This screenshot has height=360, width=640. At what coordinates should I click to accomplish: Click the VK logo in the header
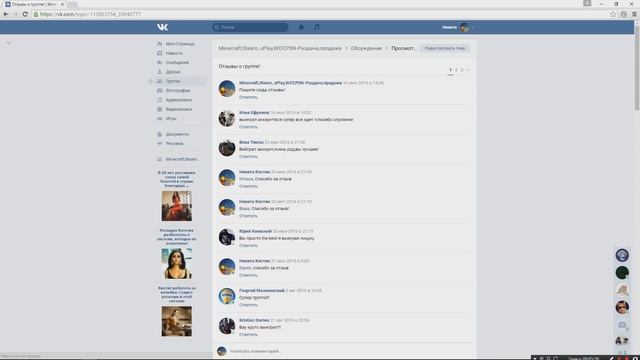(x=162, y=27)
